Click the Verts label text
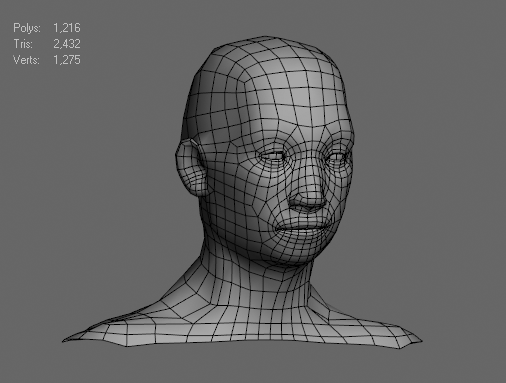The image size is (506, 383). pyautogui.click(x=26, y=60)
